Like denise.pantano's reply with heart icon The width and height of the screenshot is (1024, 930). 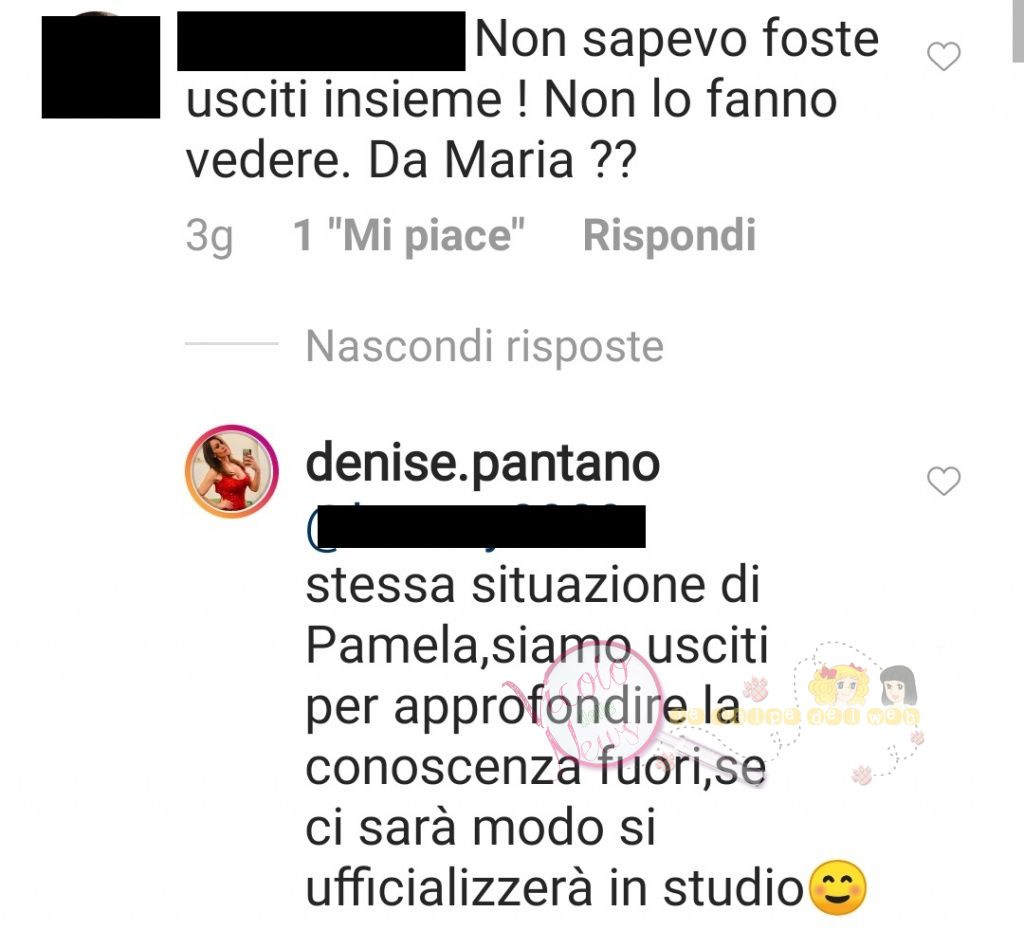pos(944,481)
